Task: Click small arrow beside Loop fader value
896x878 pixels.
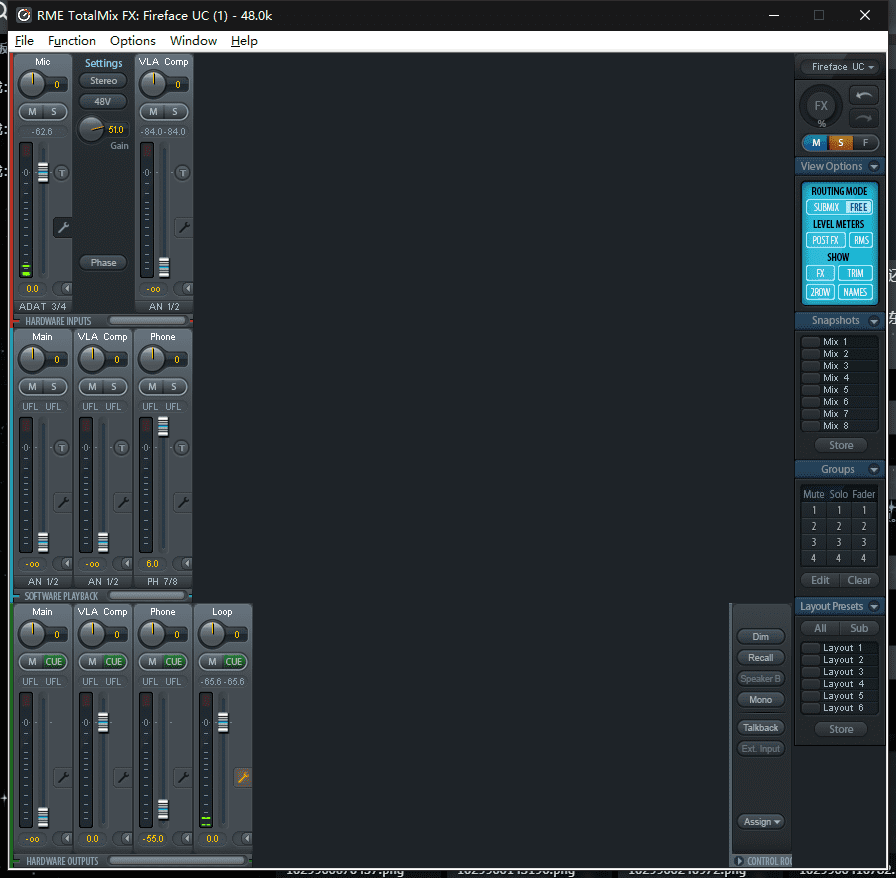Action: (246, 839)
